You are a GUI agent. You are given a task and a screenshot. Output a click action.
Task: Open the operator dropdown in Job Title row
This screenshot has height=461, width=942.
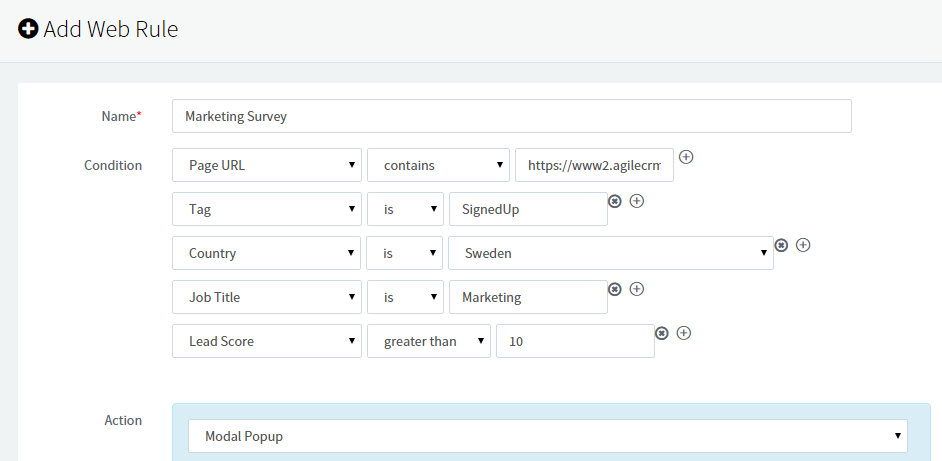click(x=406, y=297)
